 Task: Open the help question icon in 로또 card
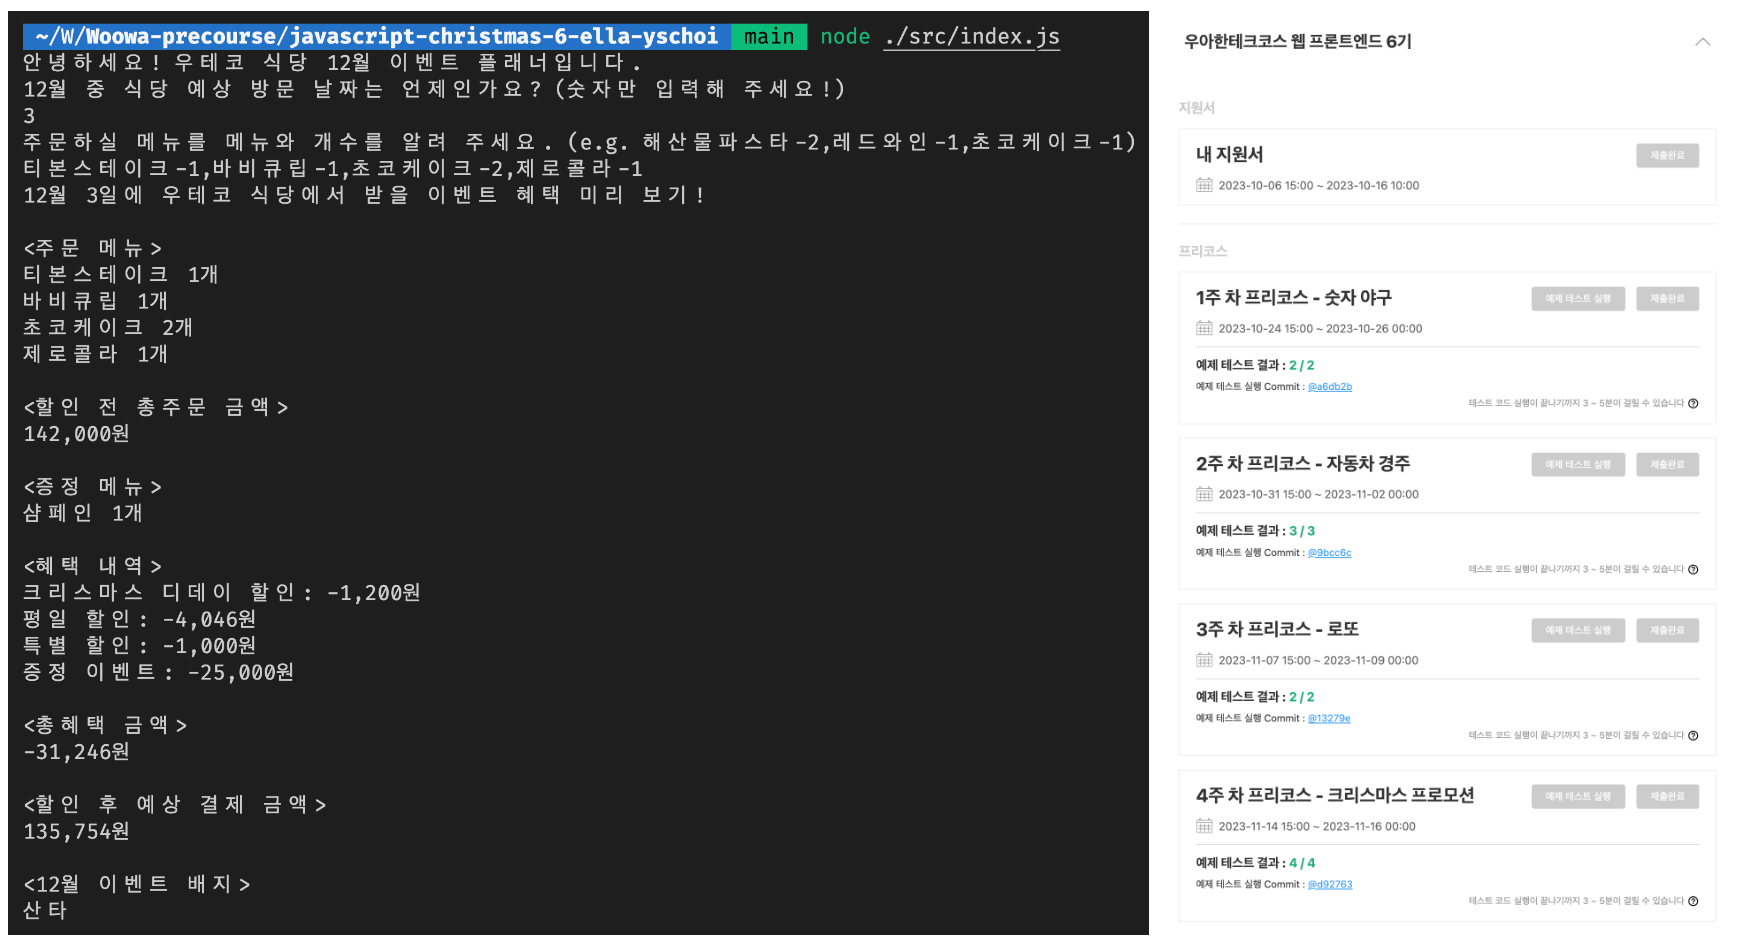[1693, 736]
